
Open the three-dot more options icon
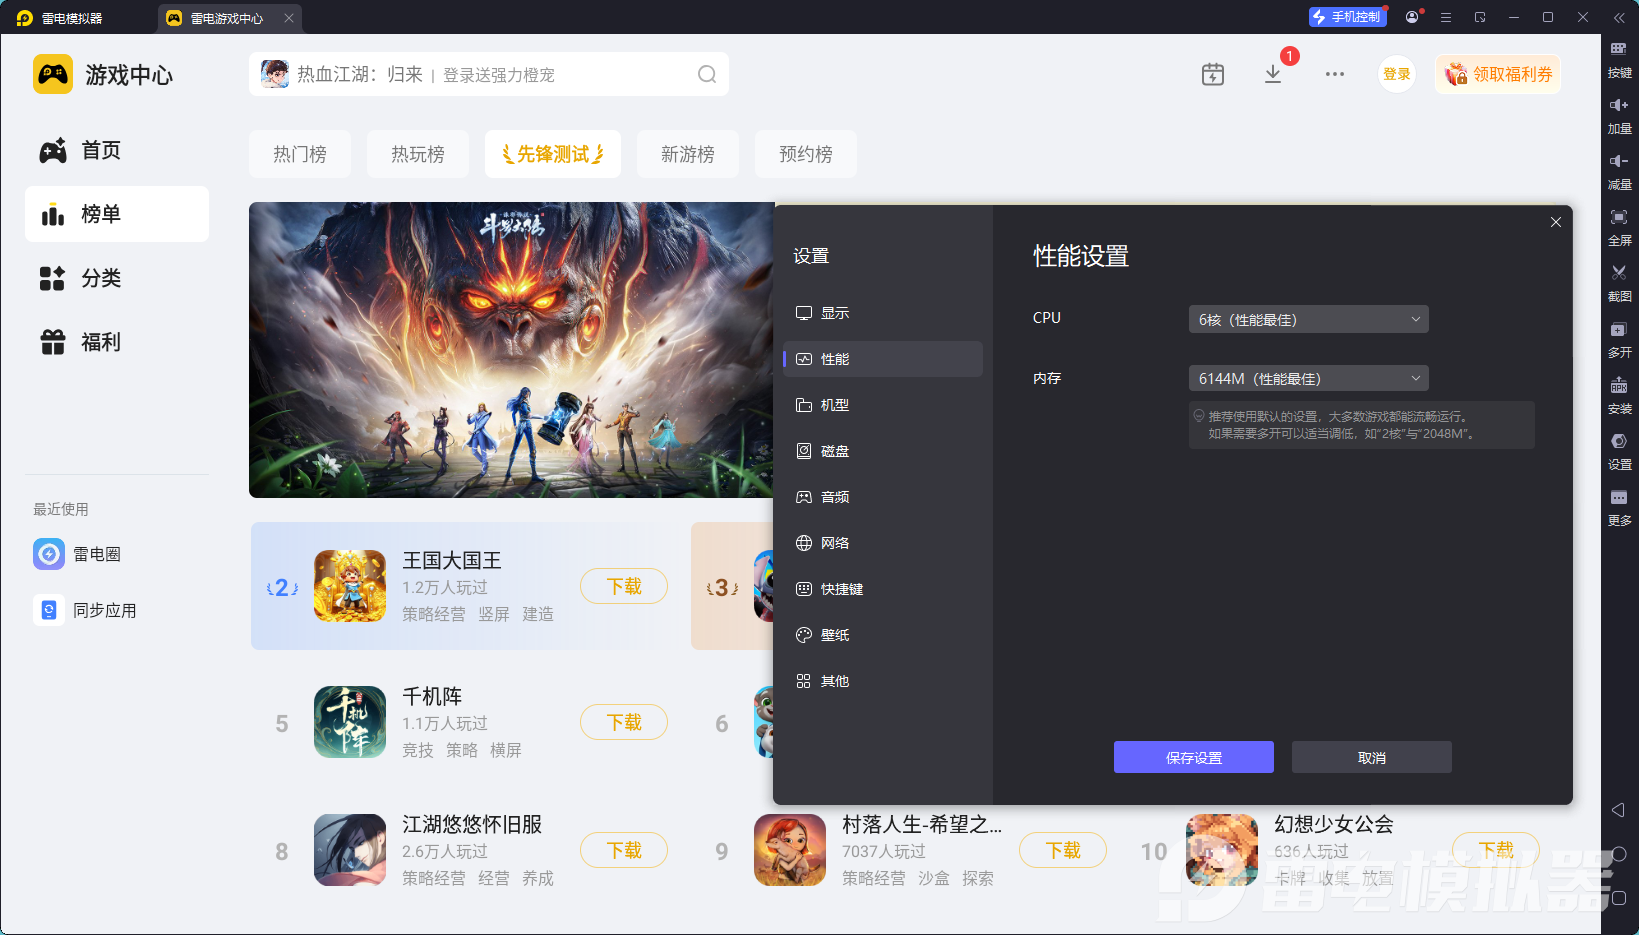click(x=1335, y=74)
